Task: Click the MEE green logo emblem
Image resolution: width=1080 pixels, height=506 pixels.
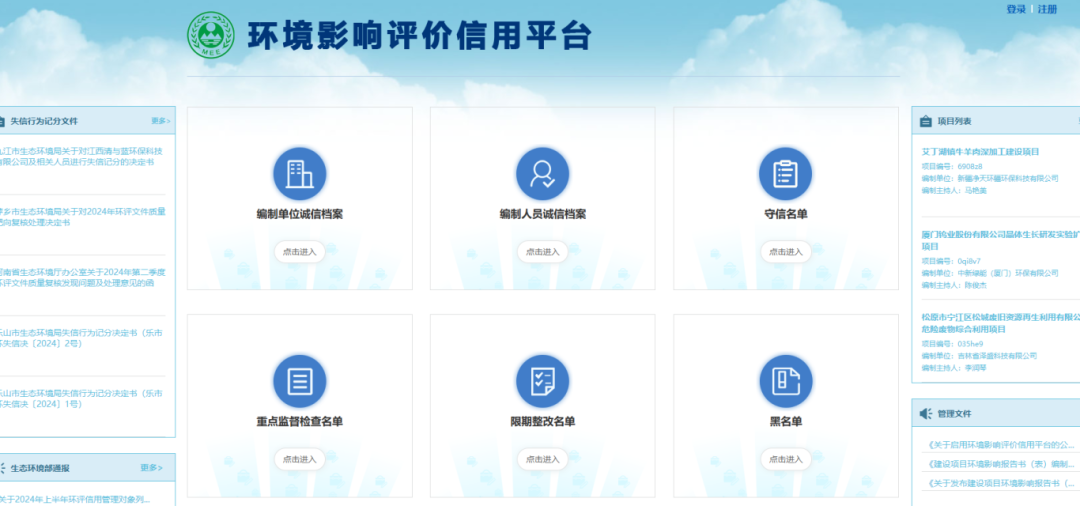Action: point(211,35)
